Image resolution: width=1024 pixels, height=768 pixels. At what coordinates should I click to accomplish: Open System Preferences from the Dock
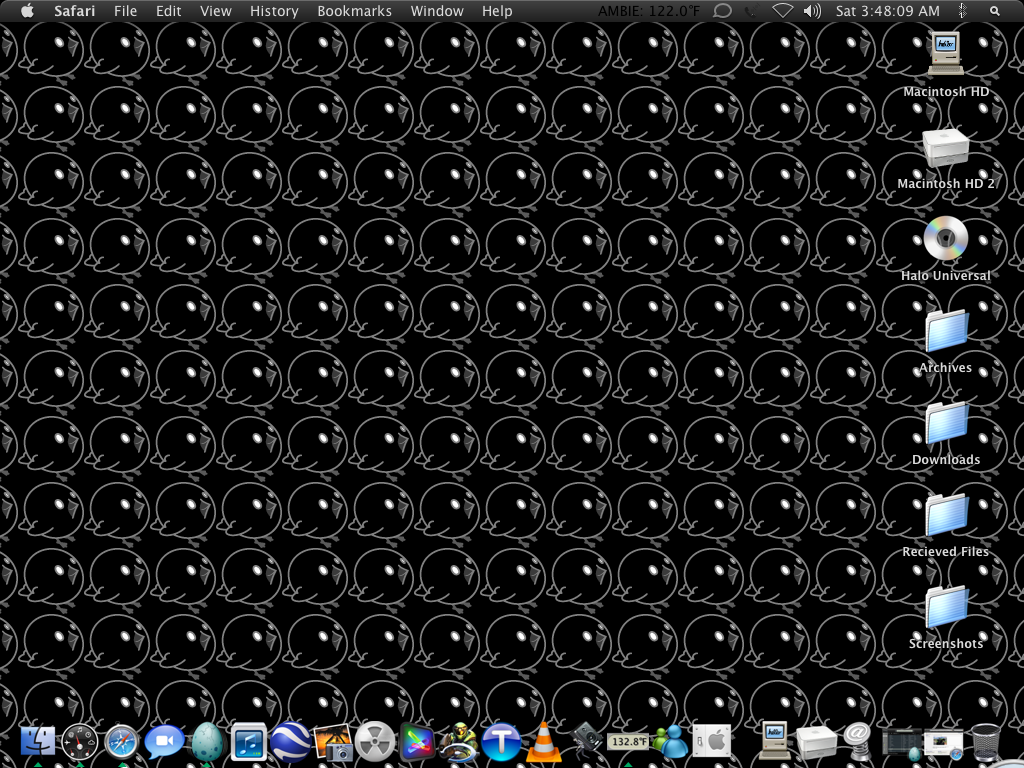(712, 742)
